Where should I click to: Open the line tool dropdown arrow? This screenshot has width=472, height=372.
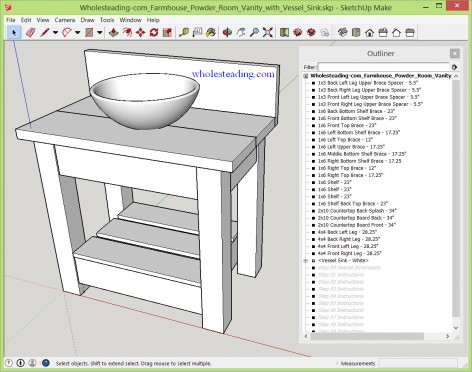point(55,33)
